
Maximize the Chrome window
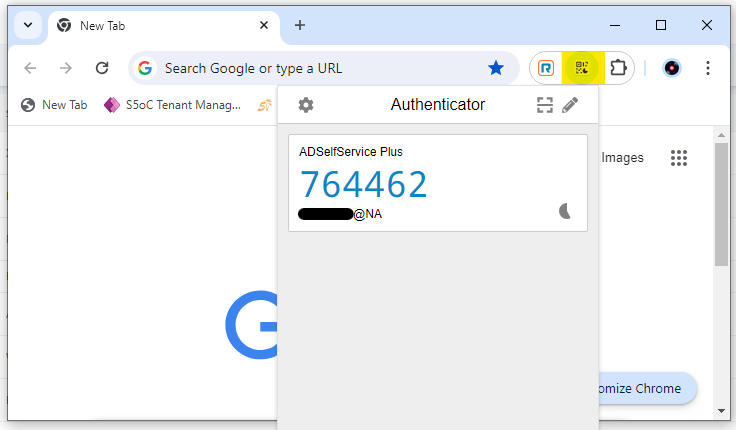(661, 25)
